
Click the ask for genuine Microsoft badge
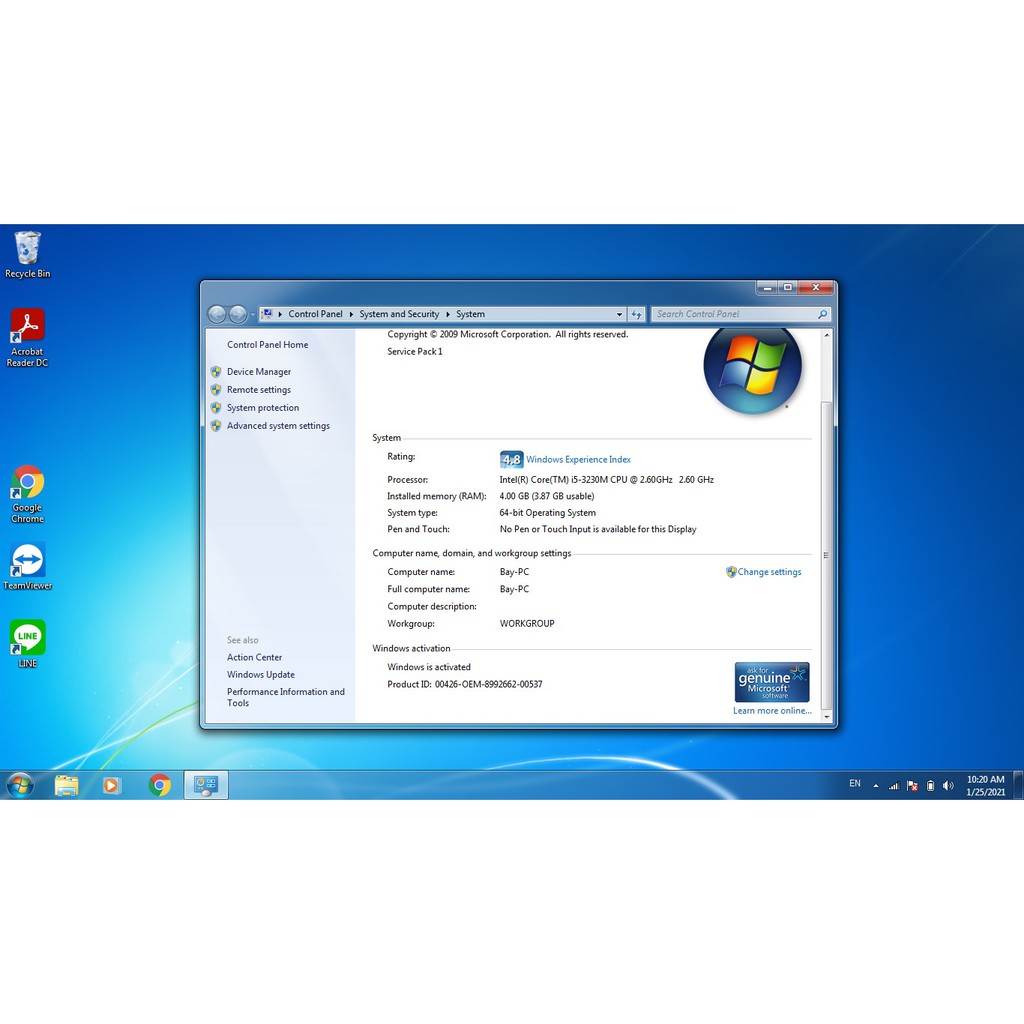pyautogui.click(x=771, y=681)
